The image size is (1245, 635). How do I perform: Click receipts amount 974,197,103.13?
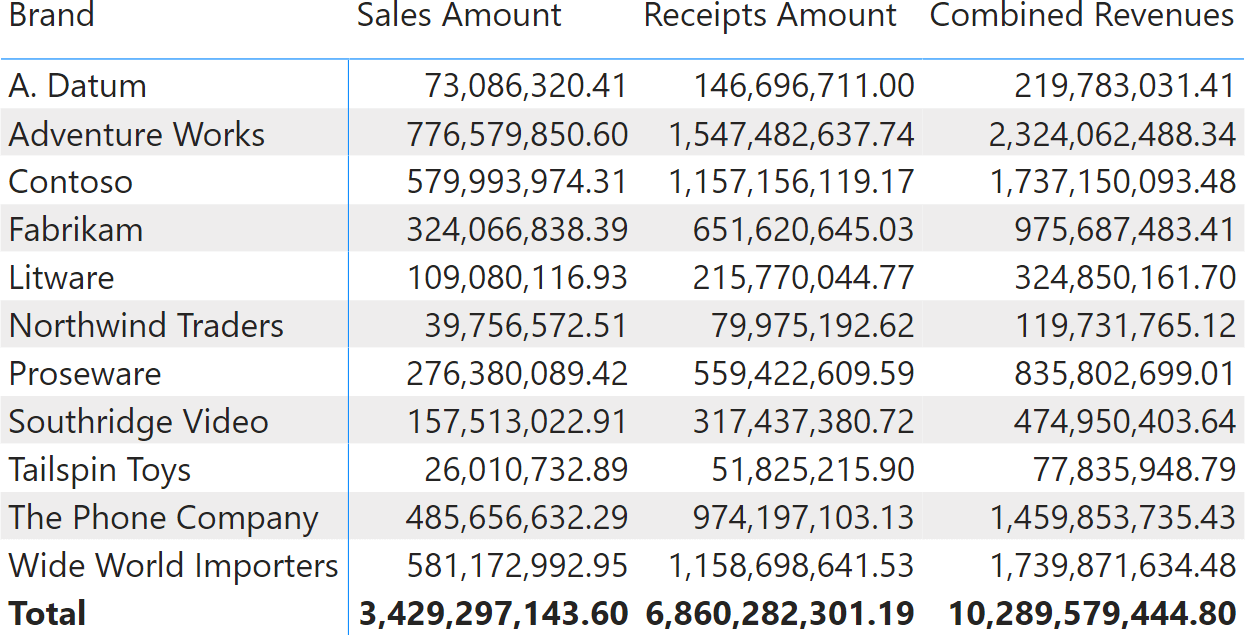[x=804, y=518]
